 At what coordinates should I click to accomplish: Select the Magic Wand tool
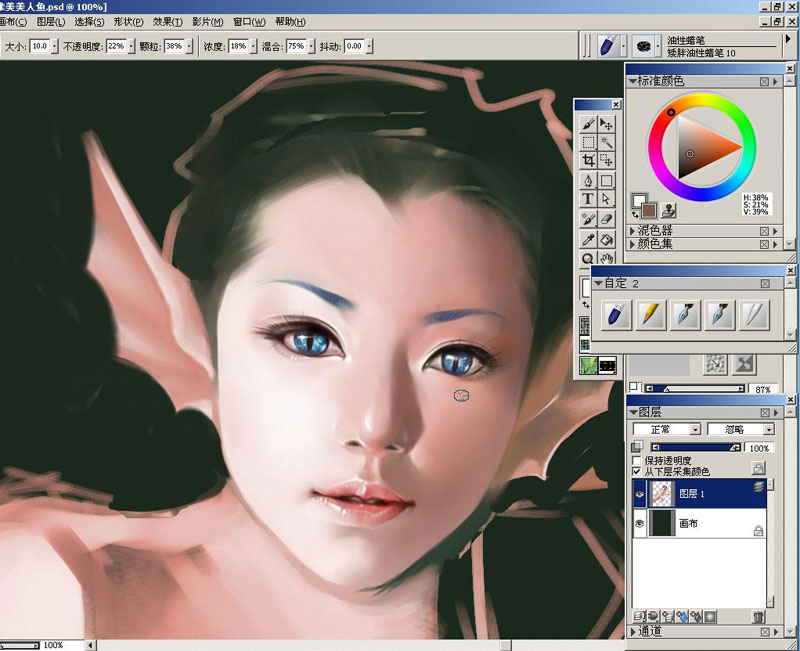(606, 142)
